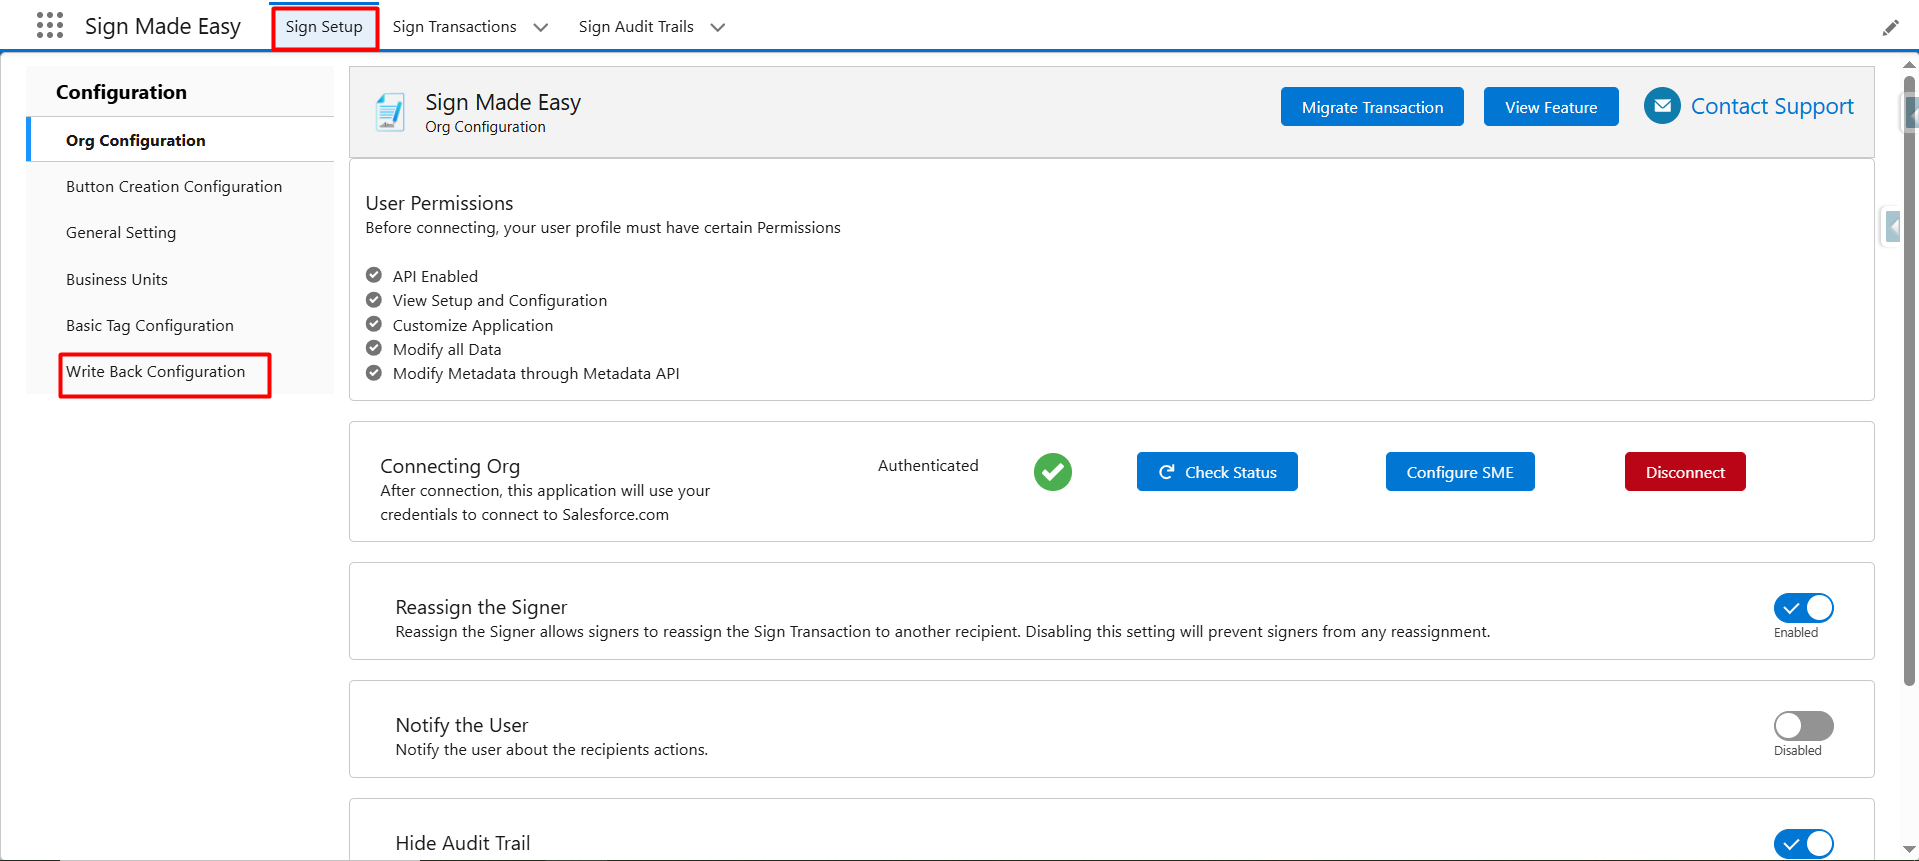This screenshot has width=1919, height=861.
Task: Click the Sign Made Easy document icon
Action: 390,112
